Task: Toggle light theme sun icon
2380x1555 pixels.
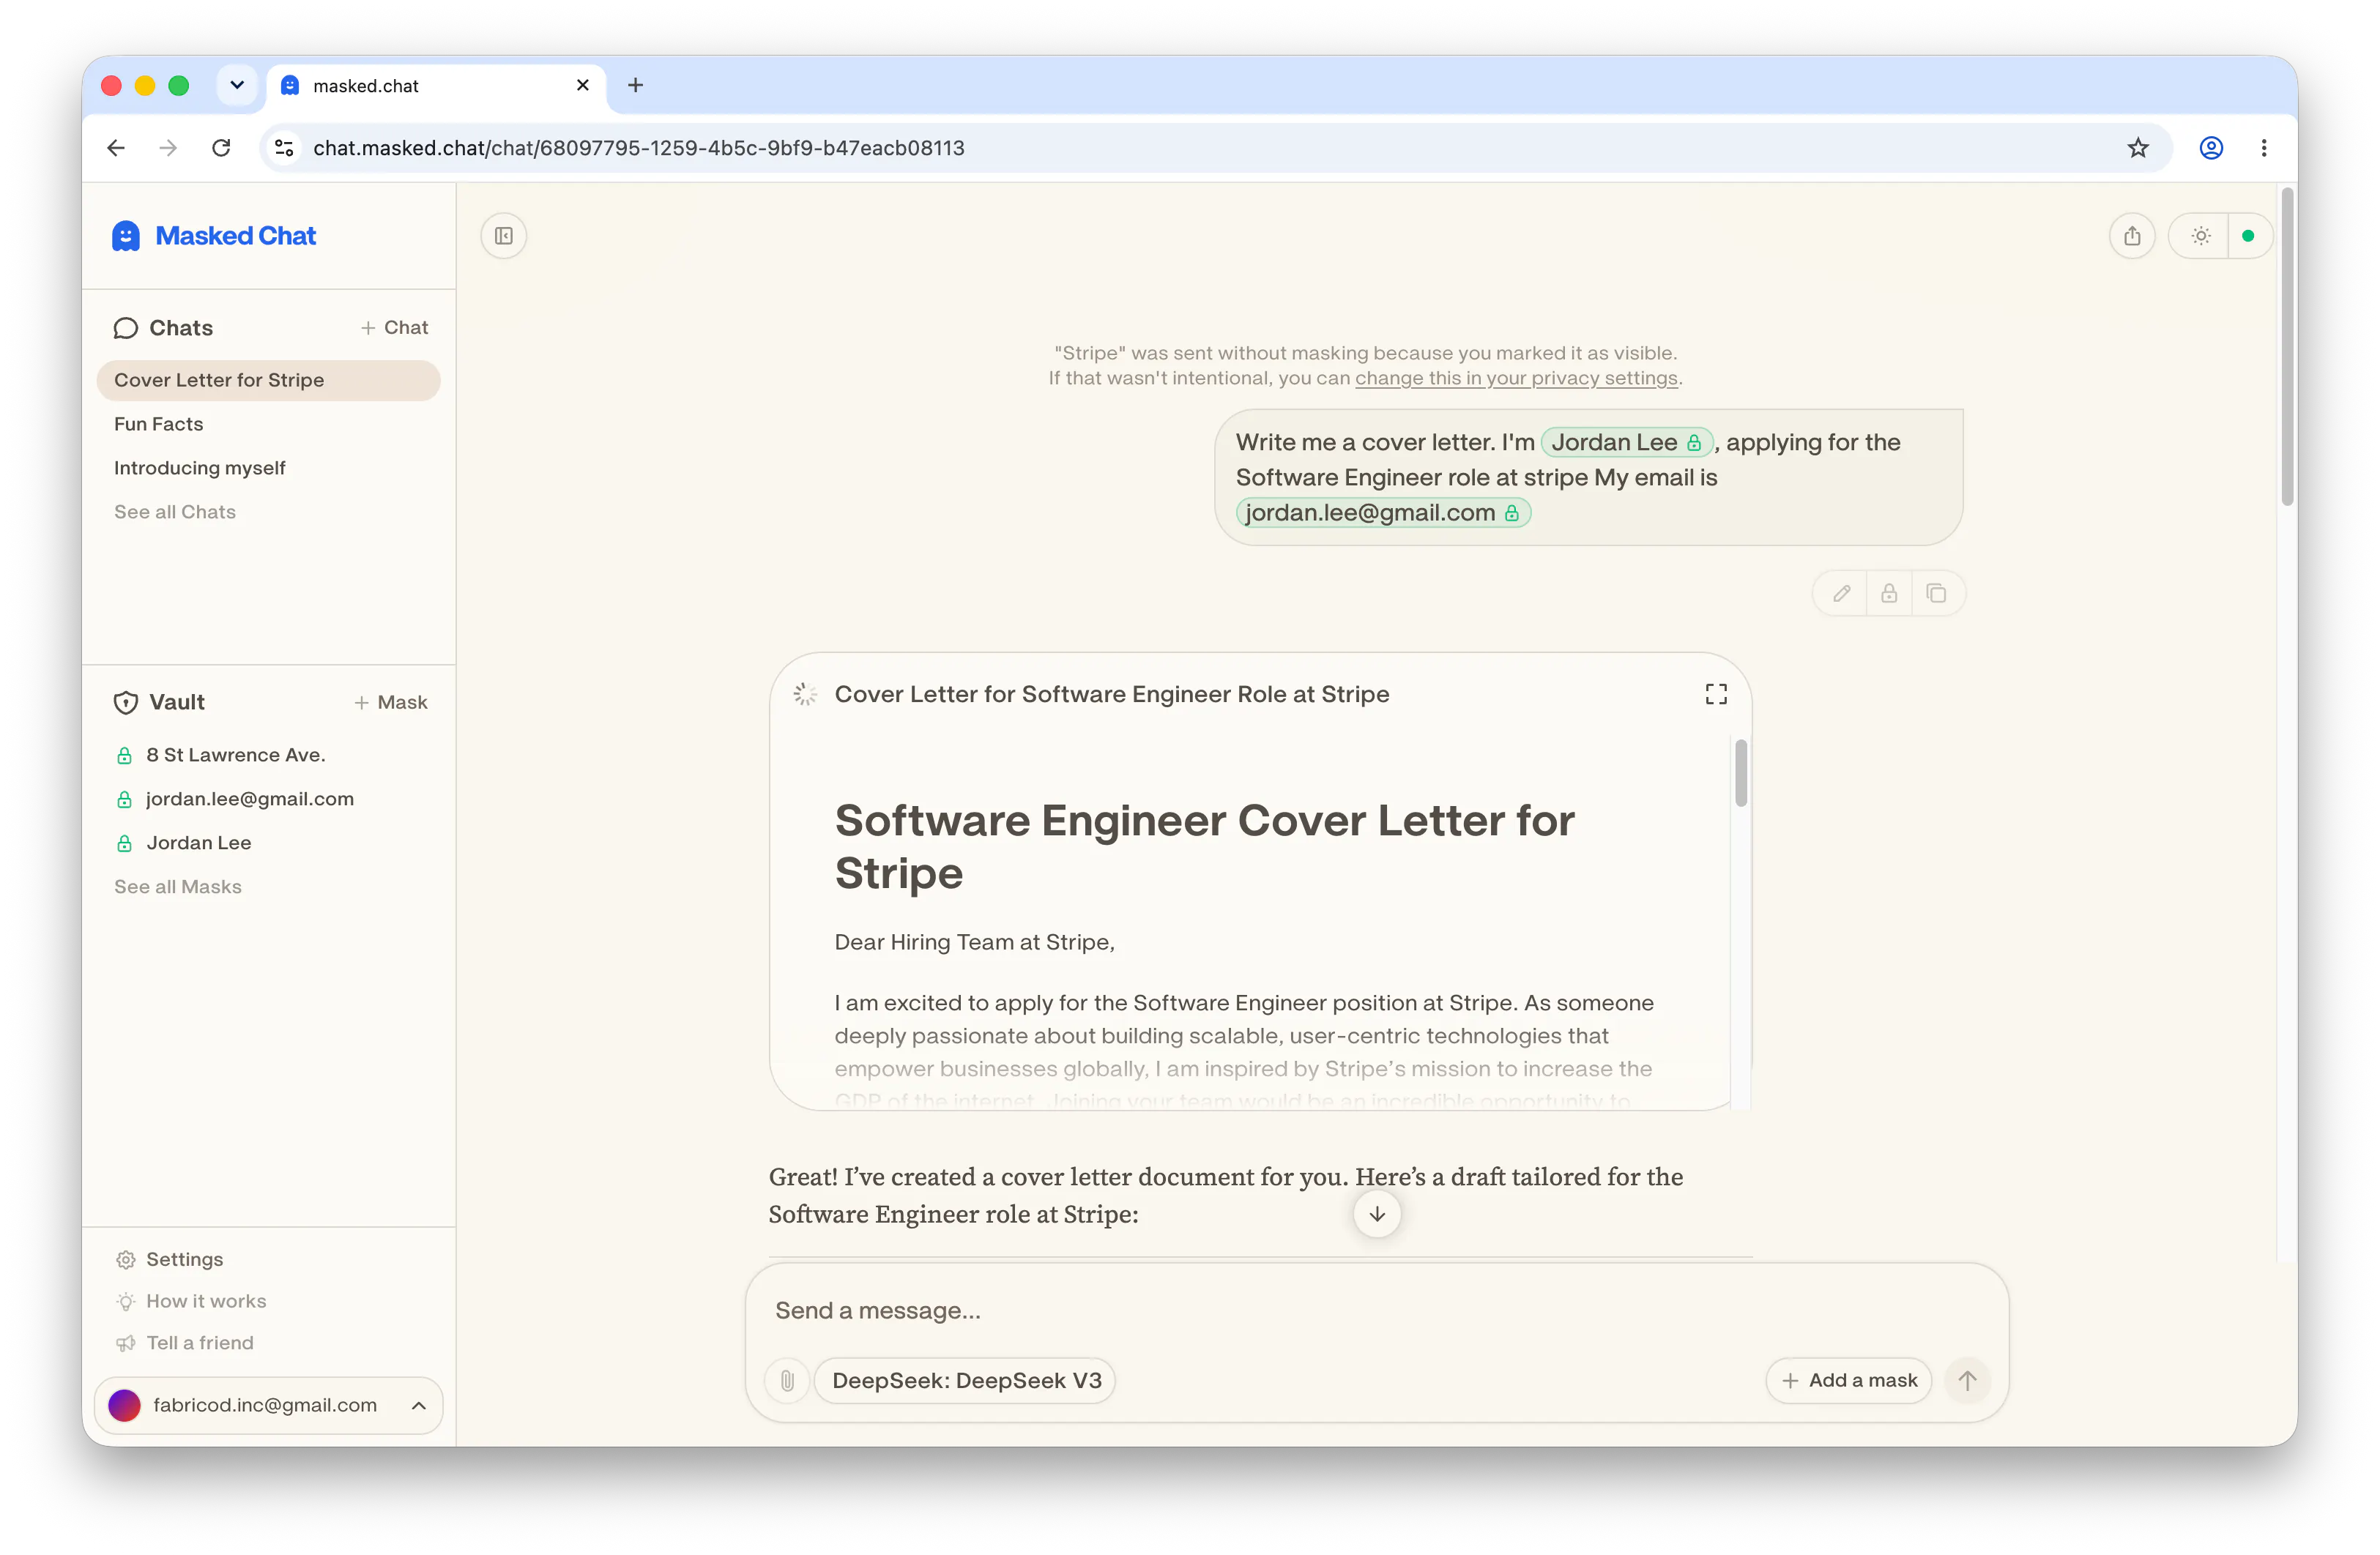Action: tap(2200, 236)
